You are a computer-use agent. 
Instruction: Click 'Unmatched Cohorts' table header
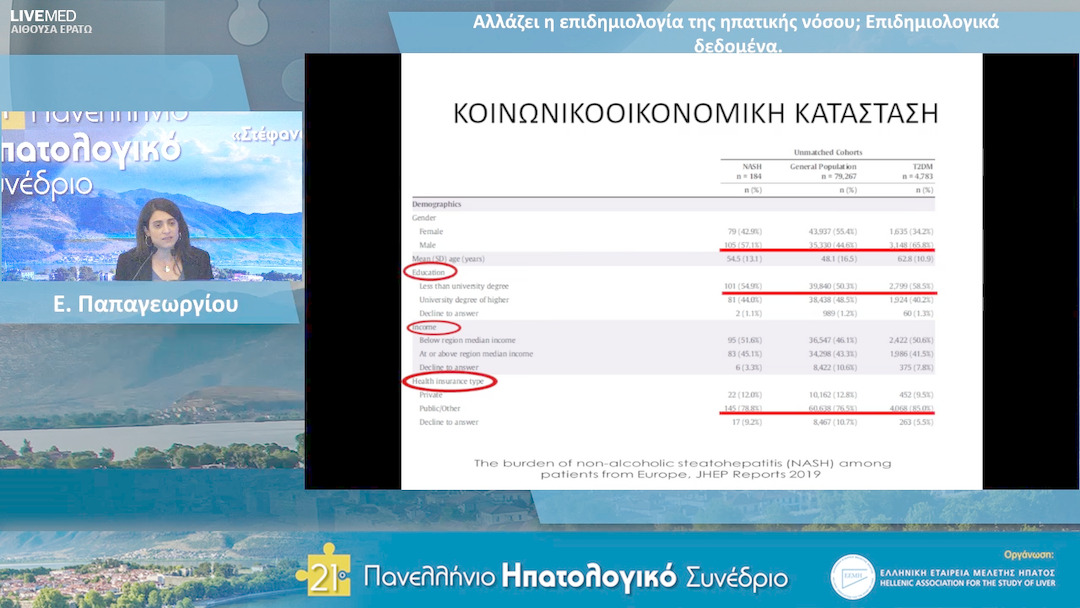827,152
